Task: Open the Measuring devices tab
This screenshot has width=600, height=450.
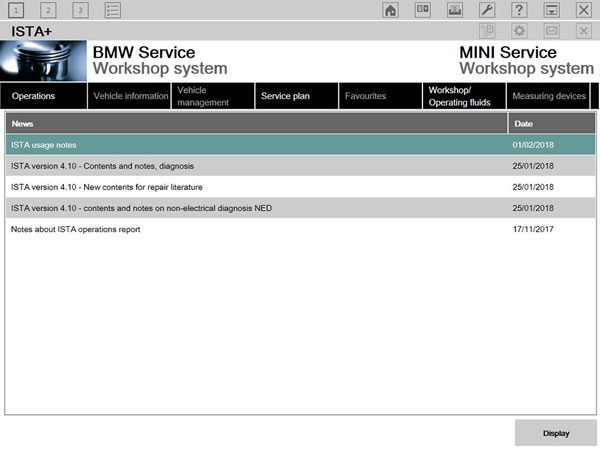Action: tap(547, 96)
